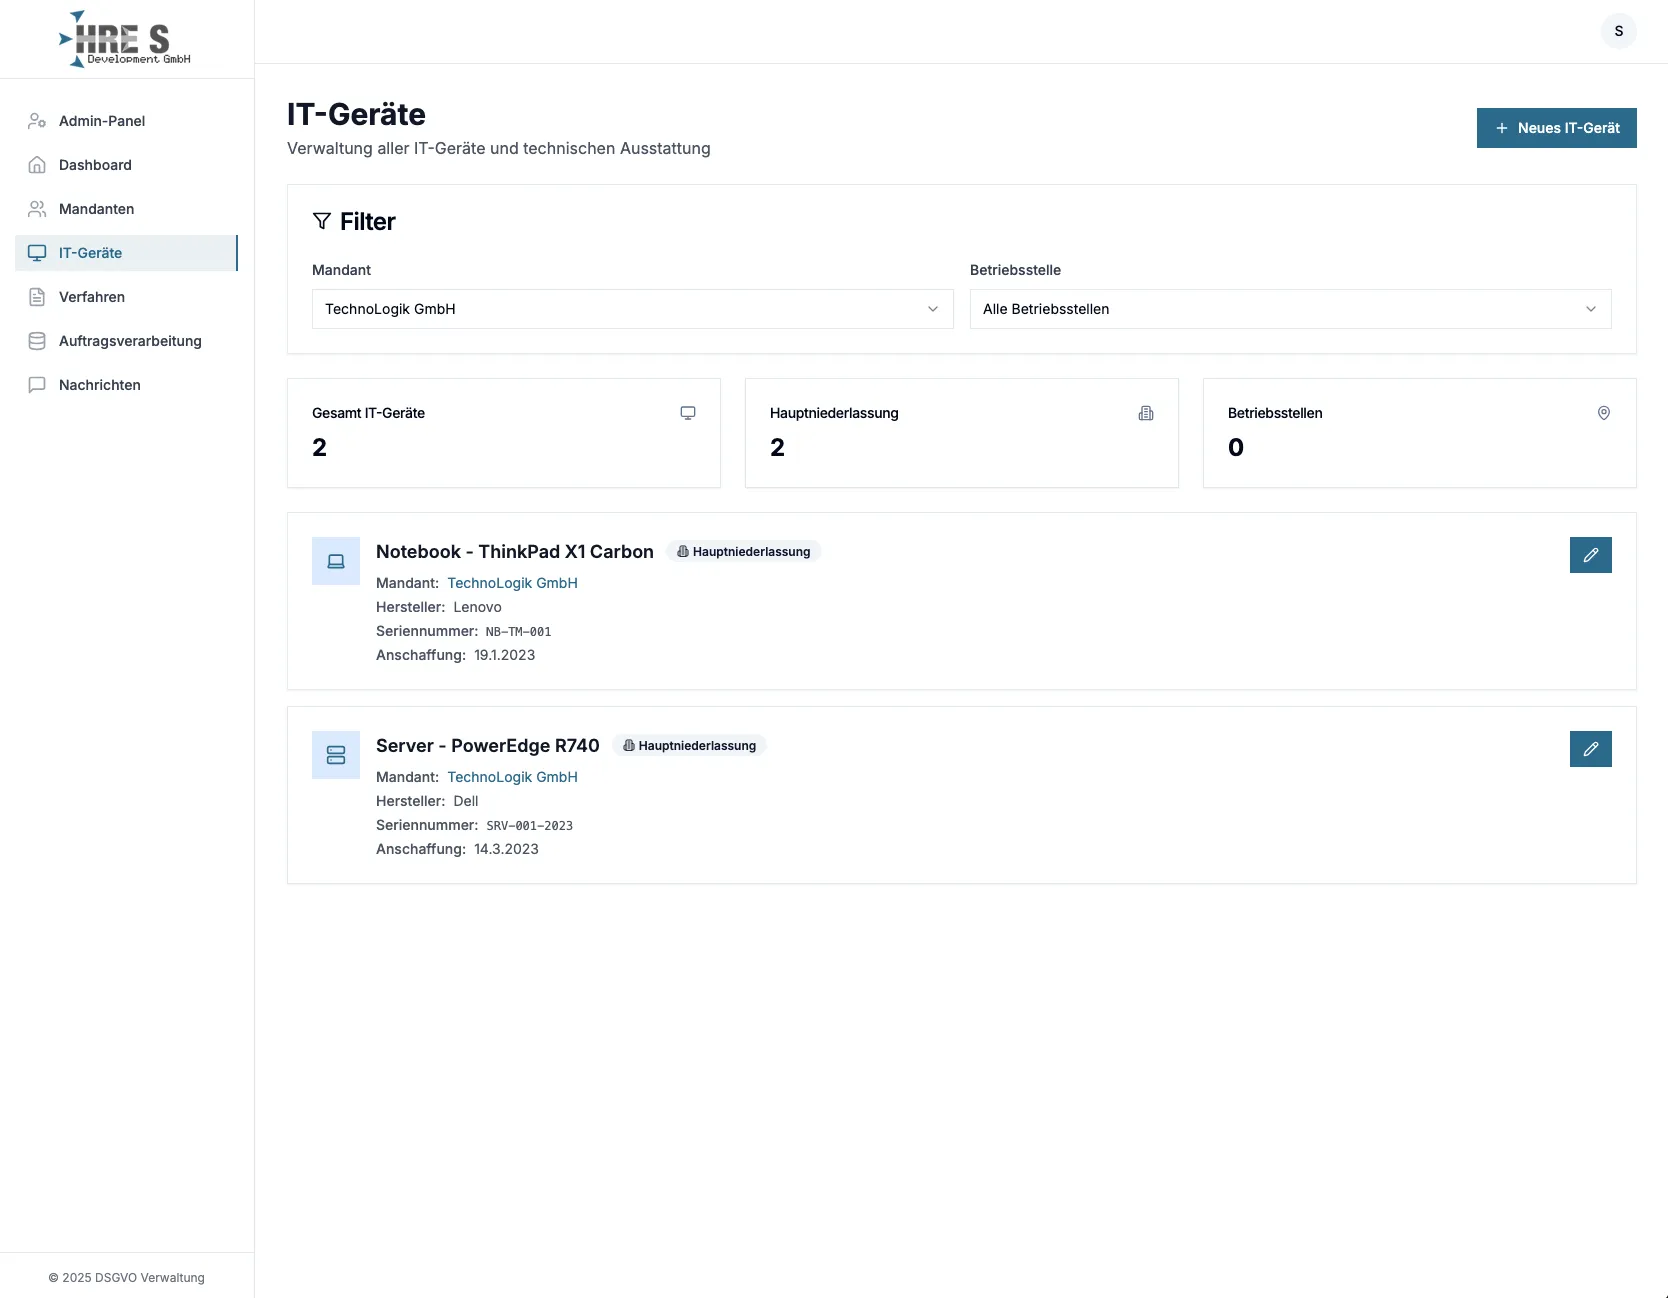Expand the Betriebsstelle dropdown
The width and height of the screenshot is (1668, 1298).
coord(1290,309)
